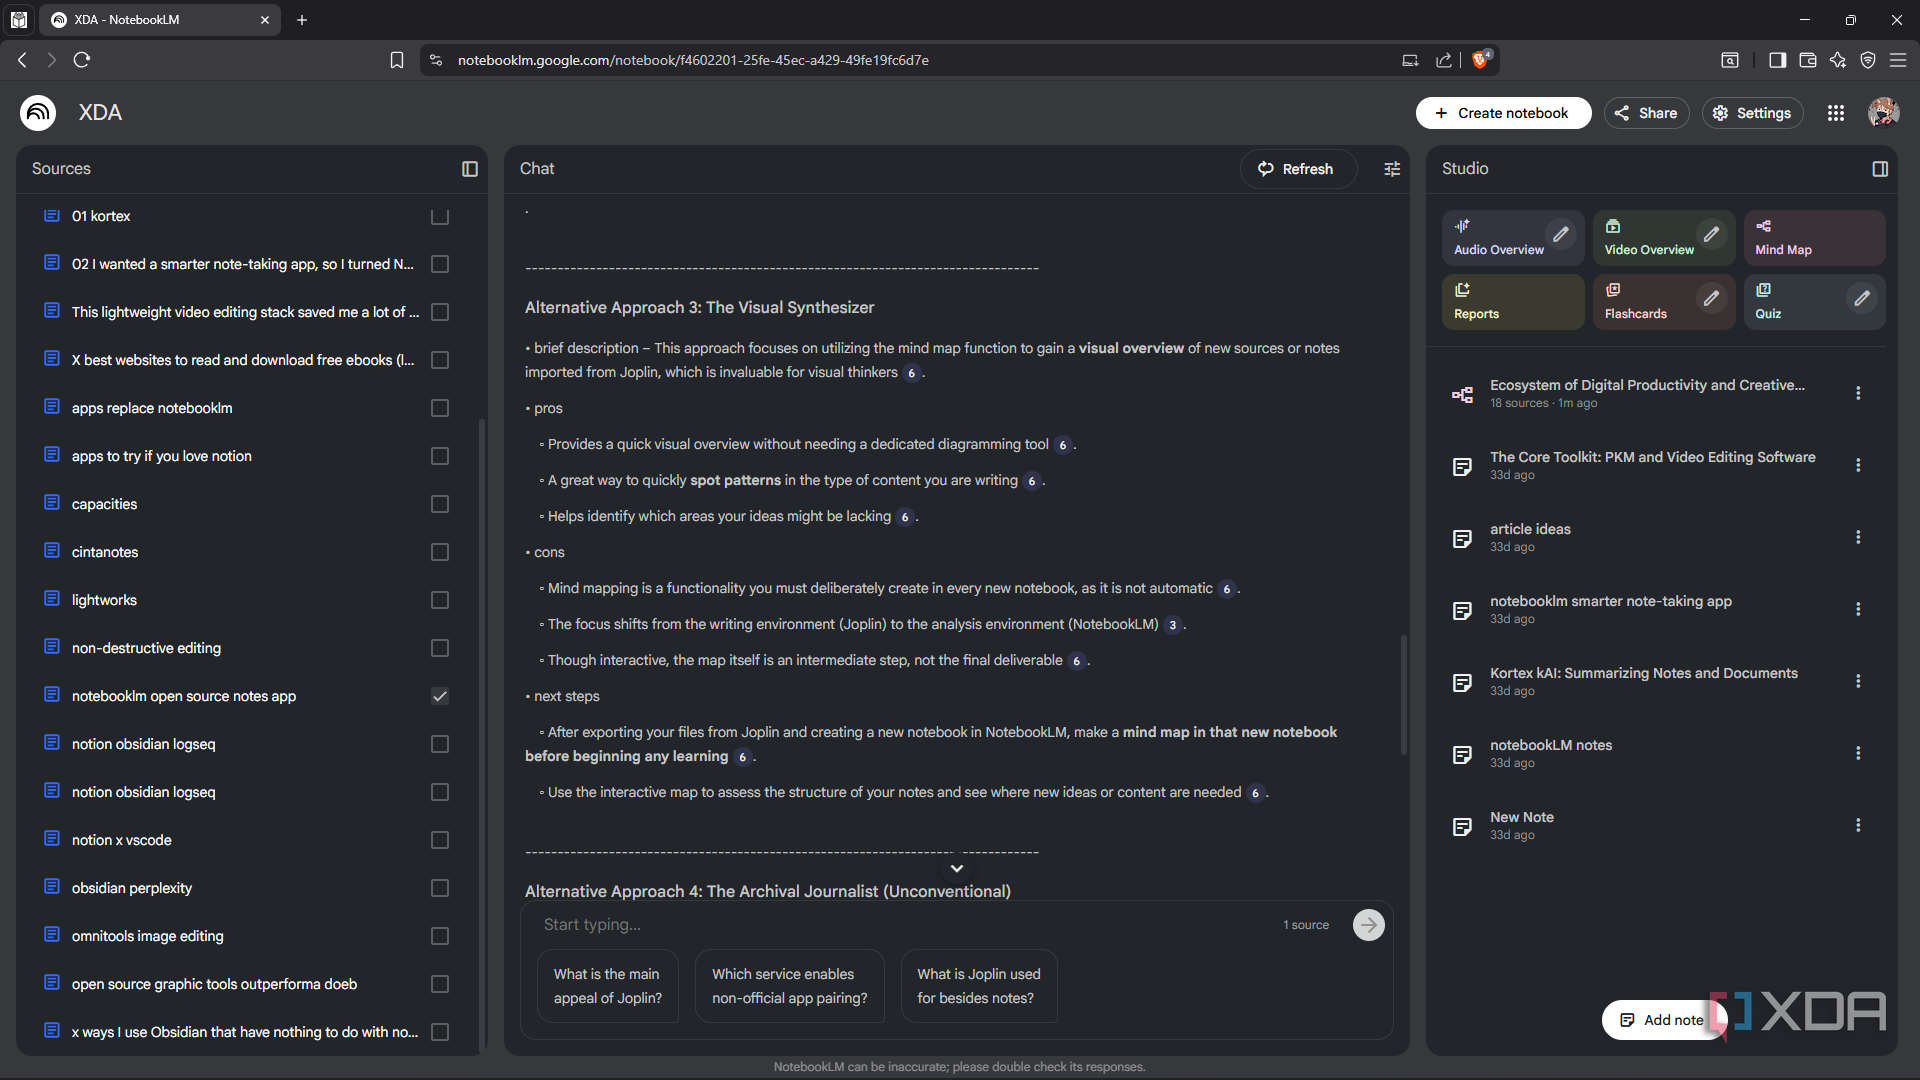
Task: Generate a Mind Map
Action: coord(1814,237)
